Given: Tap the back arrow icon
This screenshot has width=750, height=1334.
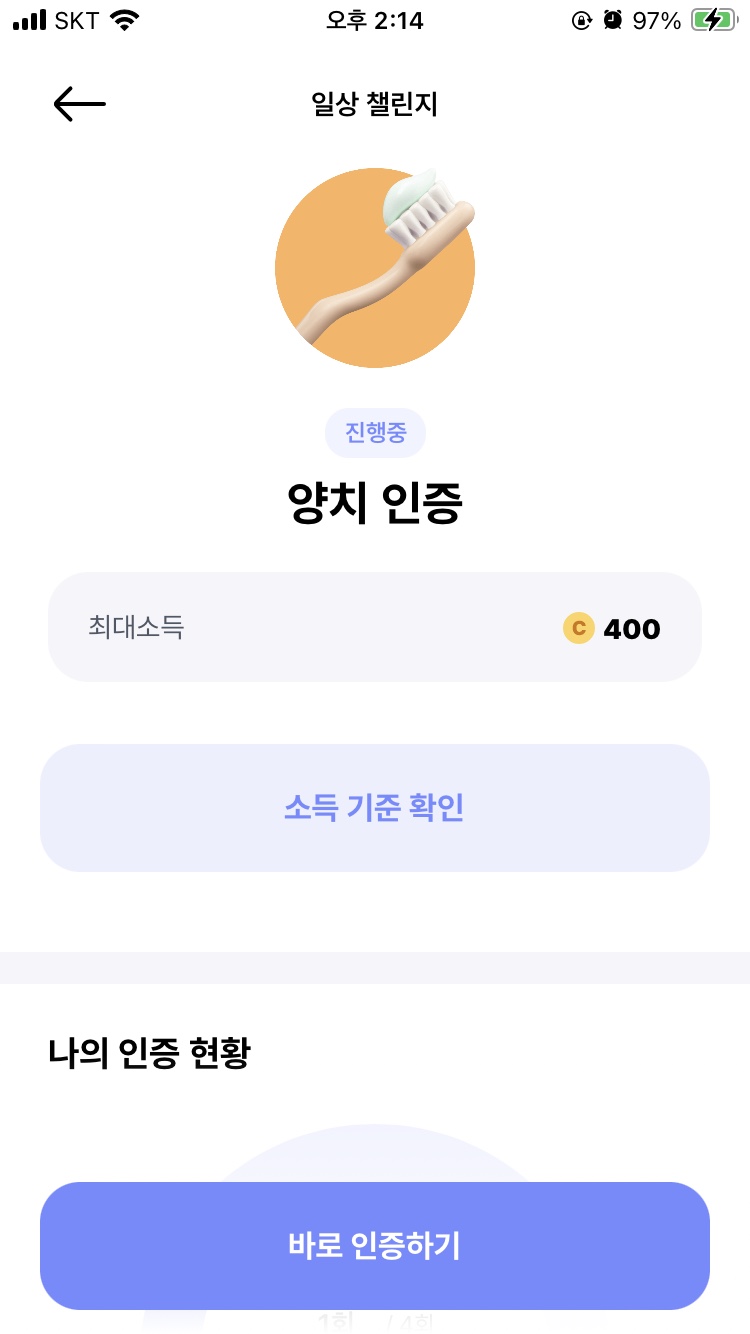Looking at the screenshot, I should coord(79,104).
